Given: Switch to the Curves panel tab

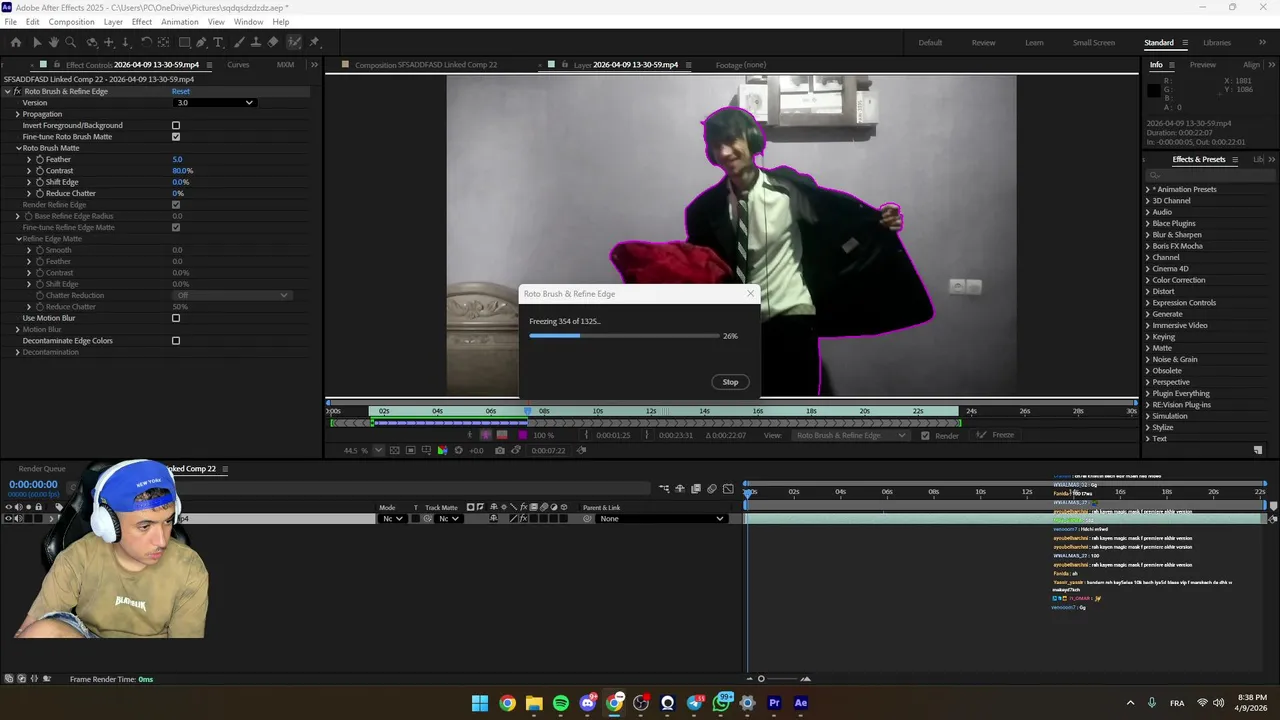Looking at the screenshot, I should pyautogui.click(x=238, y=65).
